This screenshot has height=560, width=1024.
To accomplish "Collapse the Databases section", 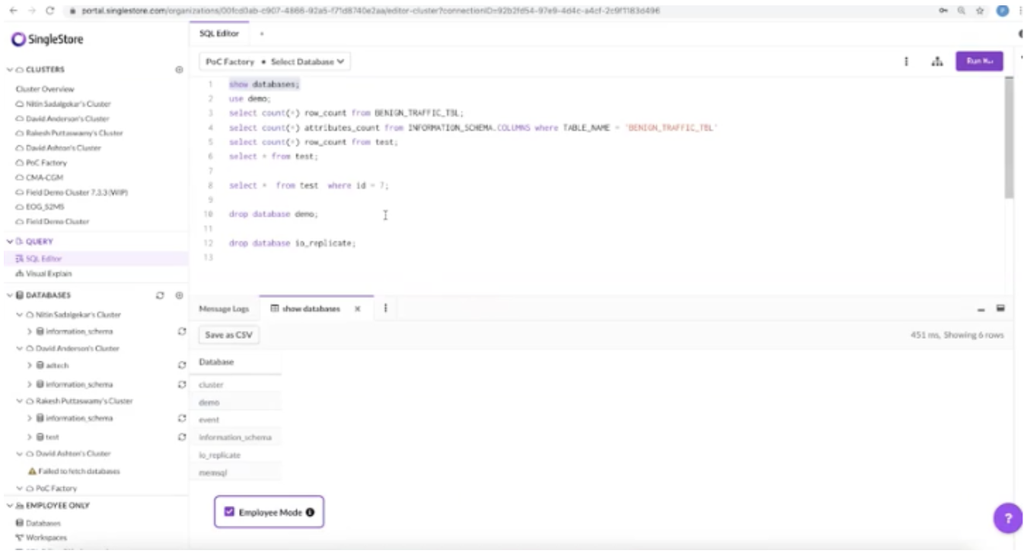I will click(x=10, y=295).
